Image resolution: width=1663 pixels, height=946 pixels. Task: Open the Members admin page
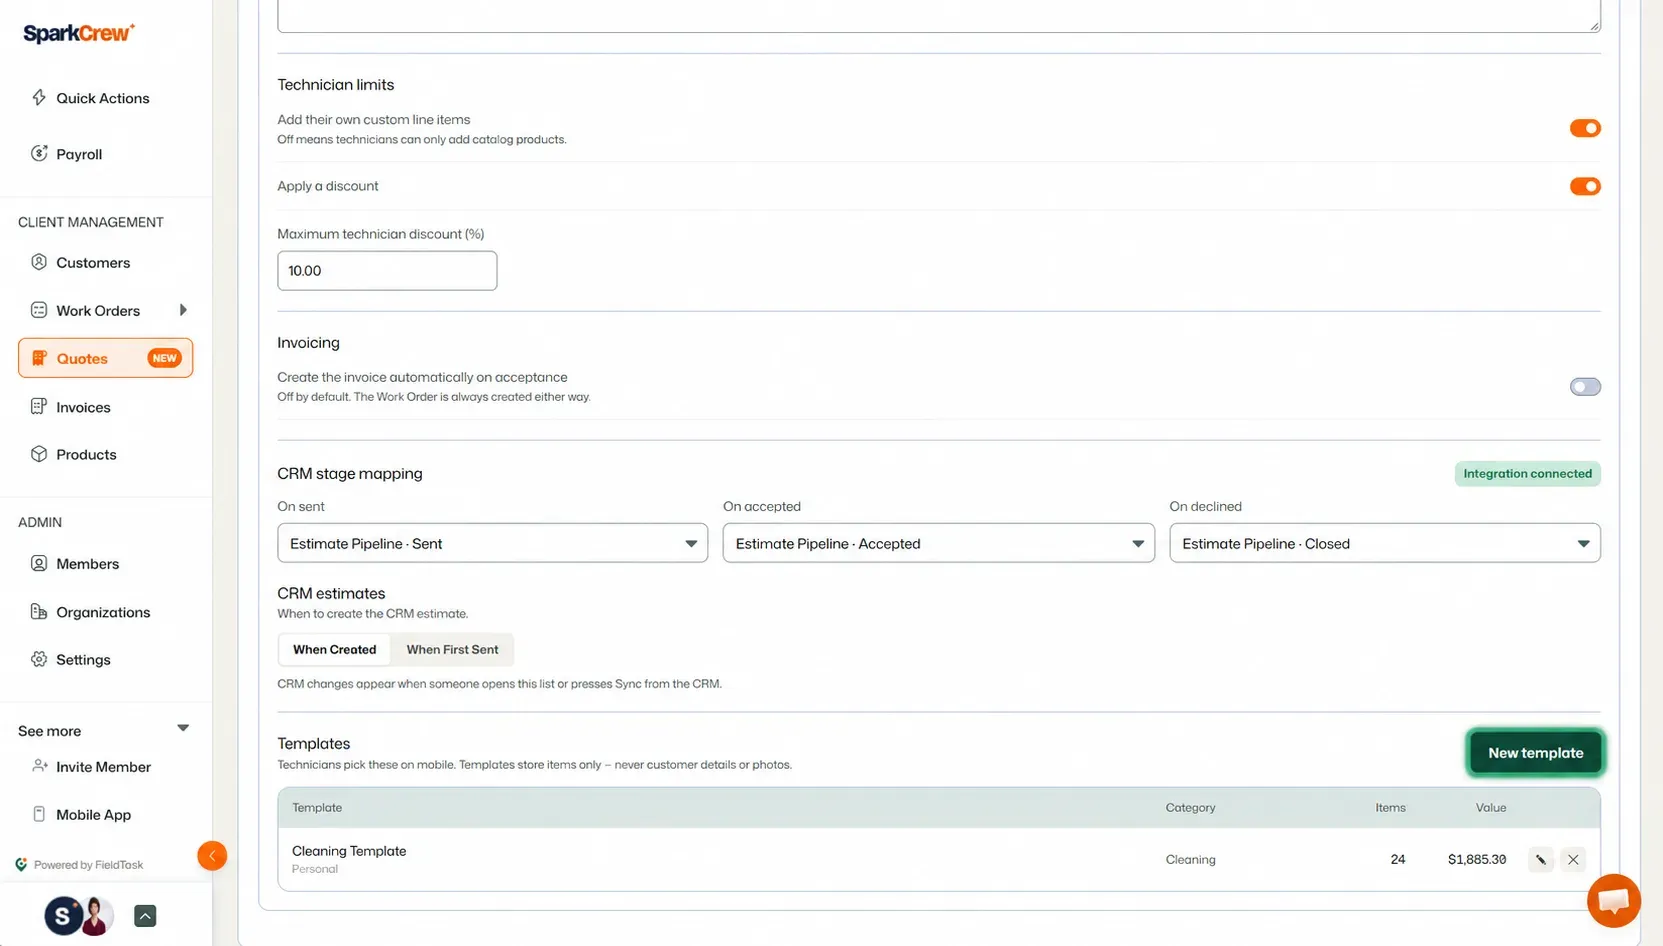point(87,563)
